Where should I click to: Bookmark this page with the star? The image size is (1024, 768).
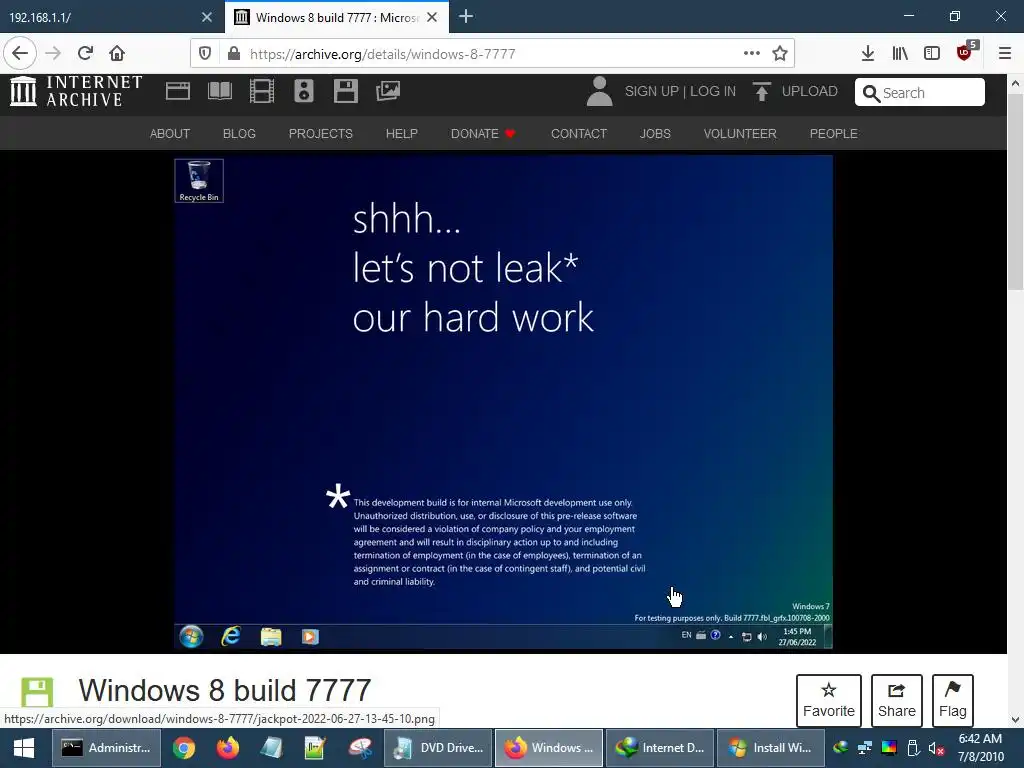point(780,54)
